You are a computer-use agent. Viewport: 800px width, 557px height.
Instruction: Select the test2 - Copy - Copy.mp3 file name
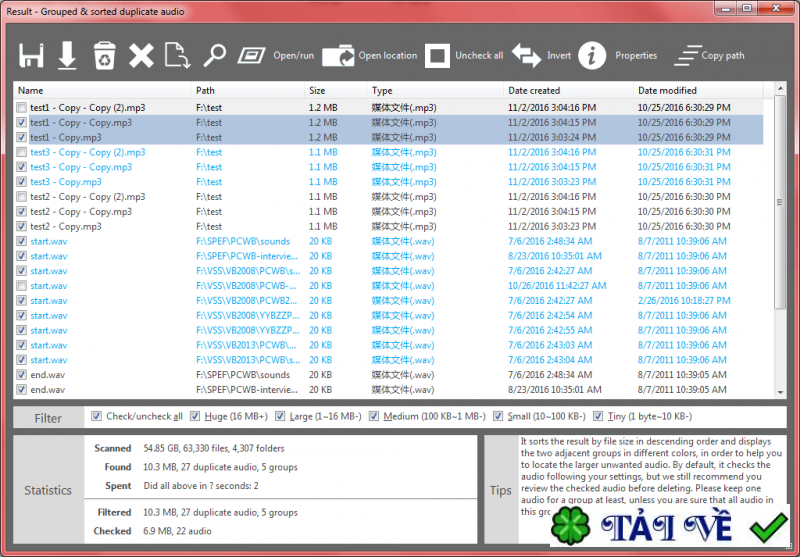[x=81, y=211]
